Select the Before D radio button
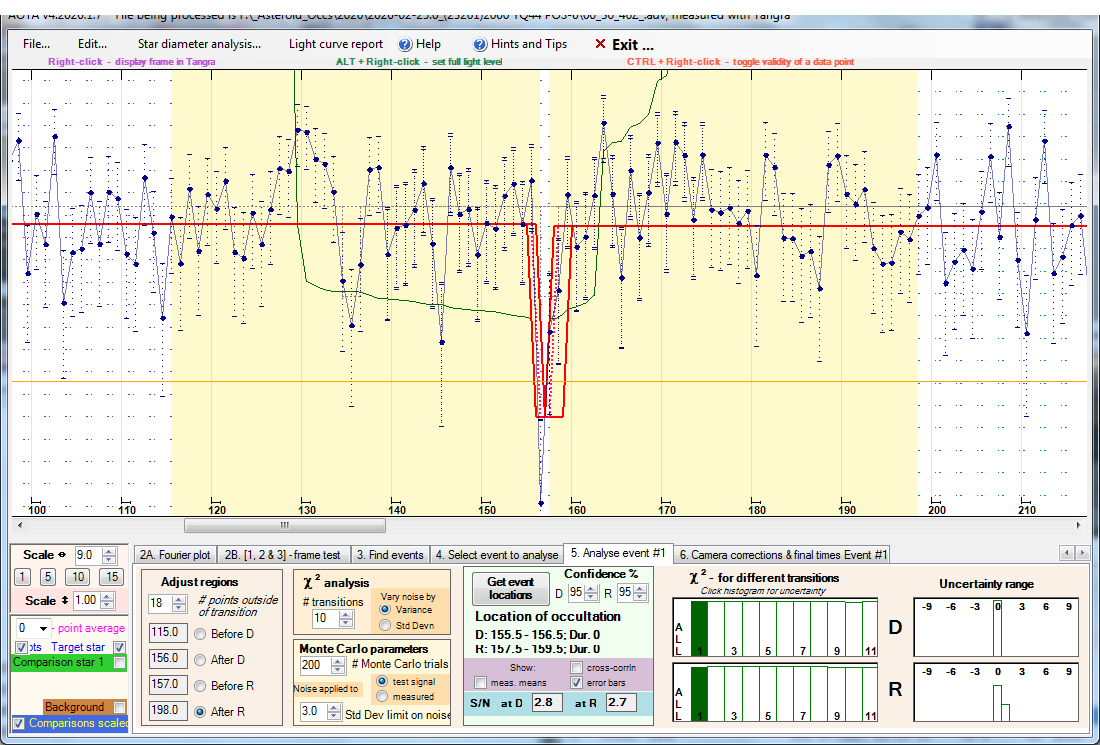 199,633
